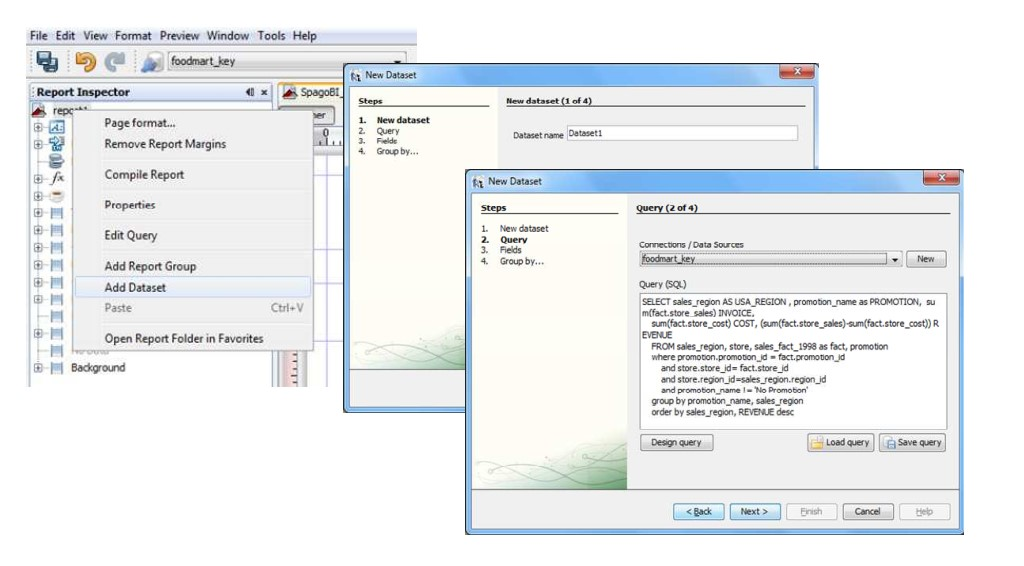
Task: Minimize the Report Inspector panel via its speaker-shaped icon
Action: tap(249, 92)
